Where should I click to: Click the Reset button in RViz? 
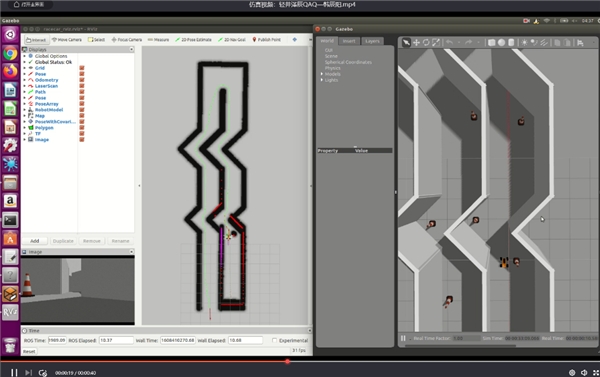click(x=29, y=351)
